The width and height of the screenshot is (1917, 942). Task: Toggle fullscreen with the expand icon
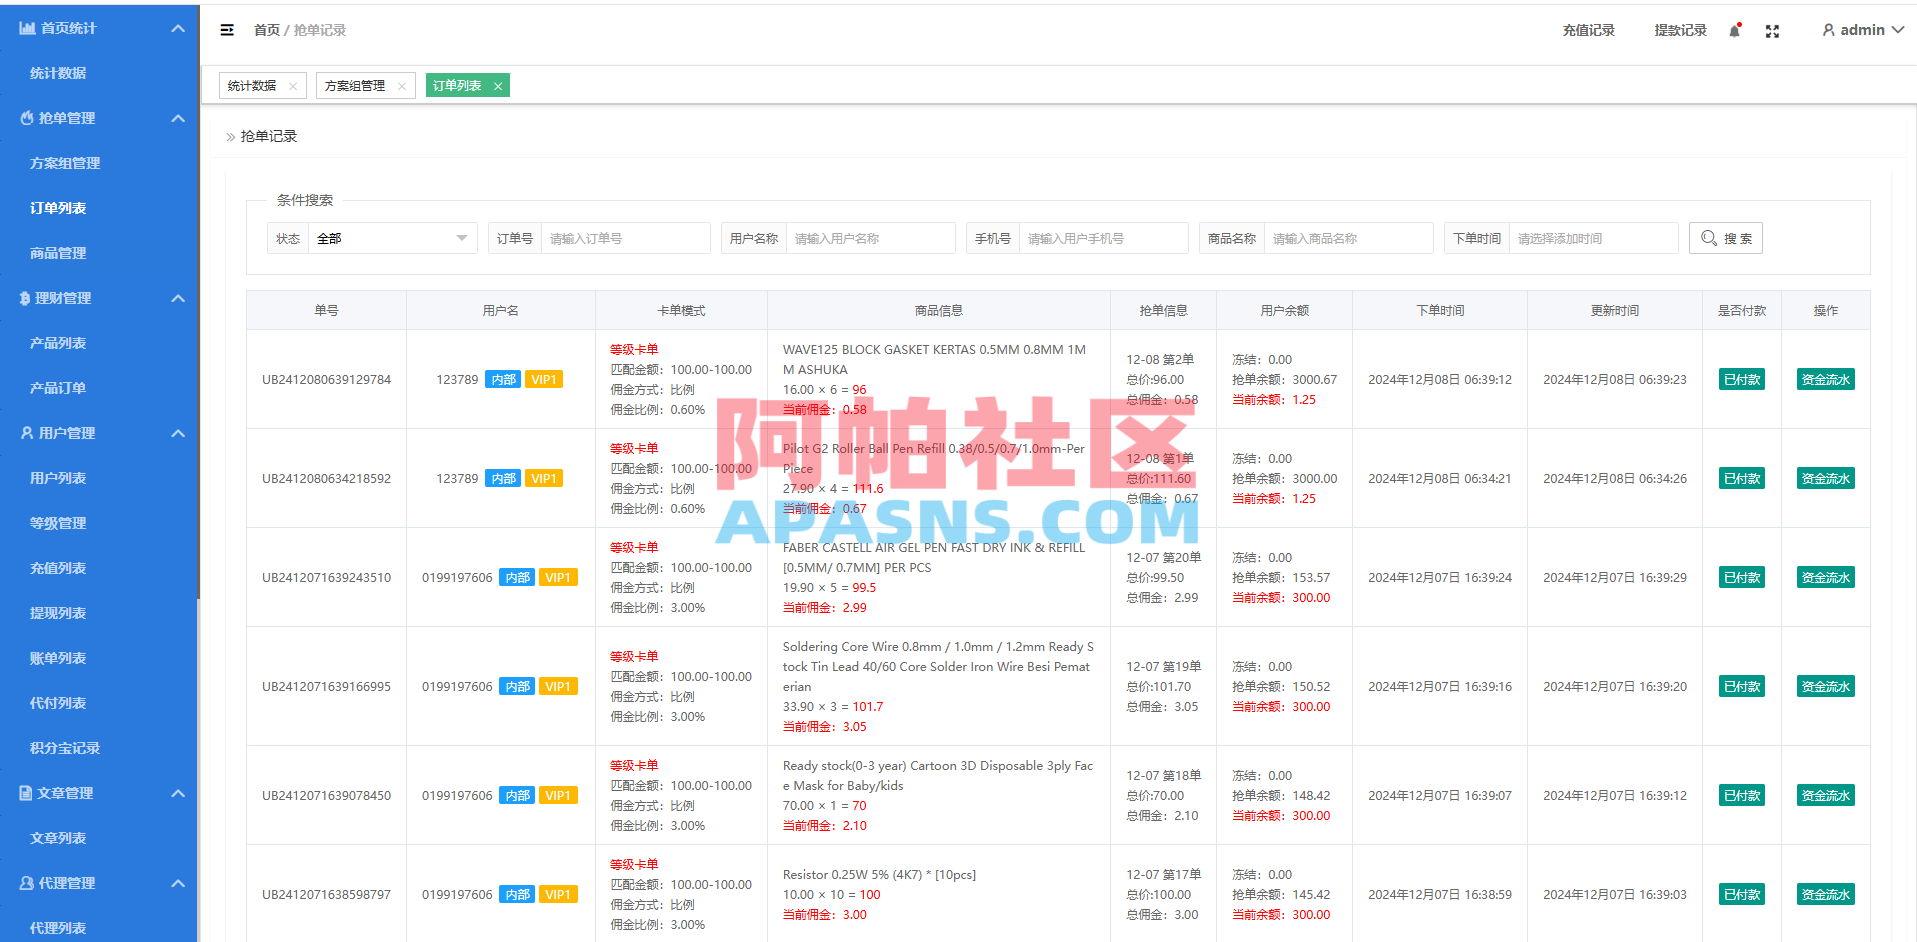point(1772,30)
